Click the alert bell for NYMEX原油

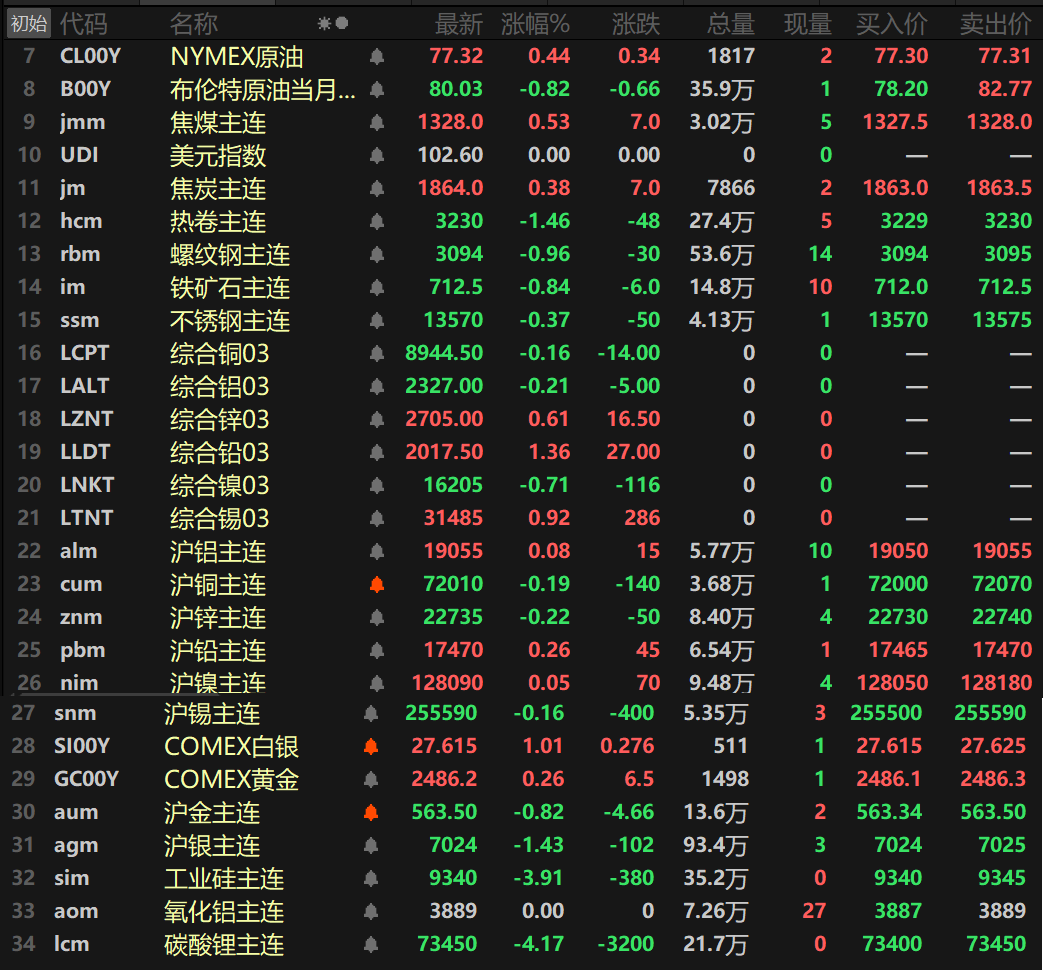click(375, 56)
